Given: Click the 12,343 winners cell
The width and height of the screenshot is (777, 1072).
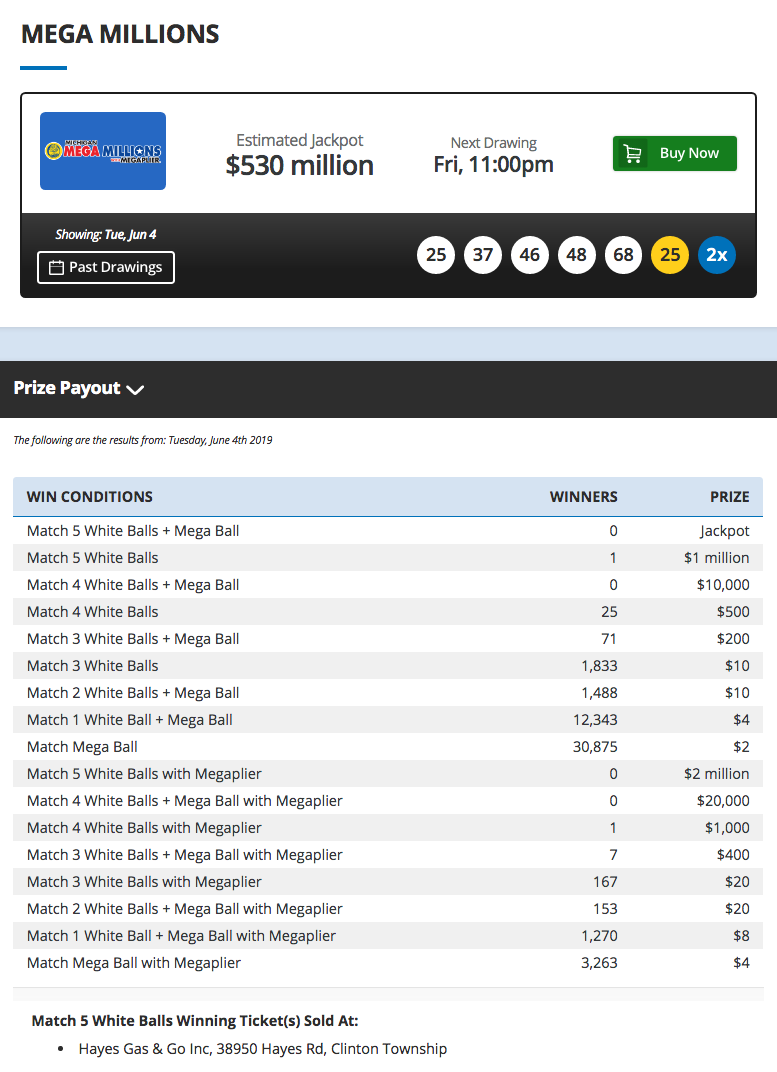Looking at the screenshot, I should 595,720.
